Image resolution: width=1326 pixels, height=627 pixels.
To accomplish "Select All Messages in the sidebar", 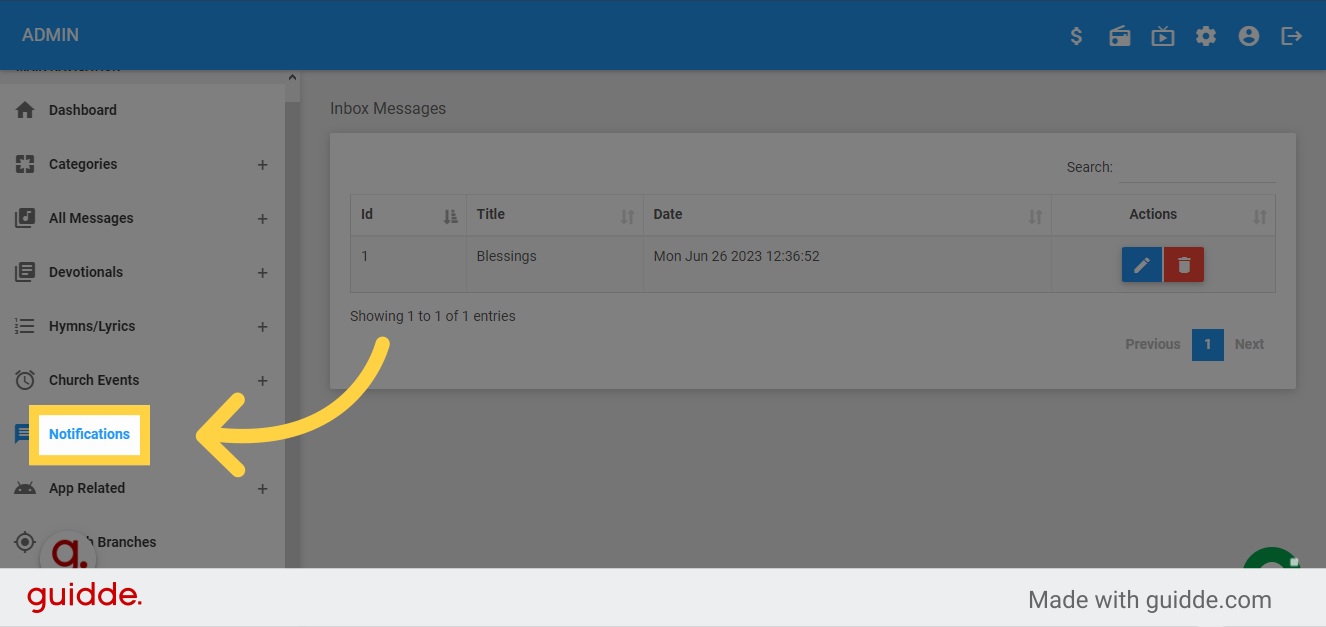I will 92,217.
